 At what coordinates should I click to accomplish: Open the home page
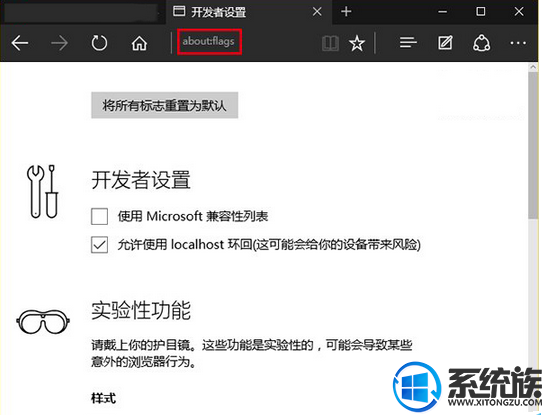coord(139,43)
